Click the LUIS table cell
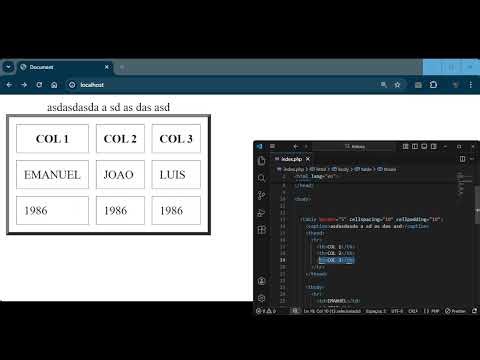480x360 pixels. click(176, 174)
